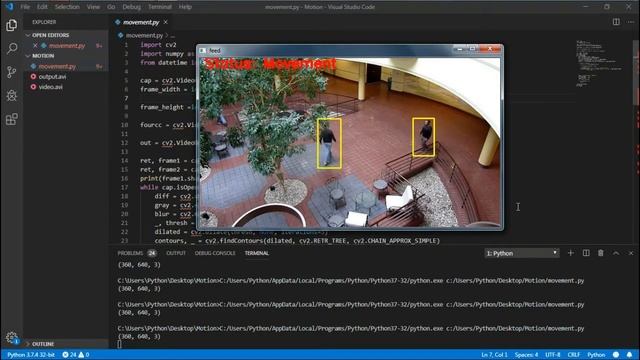Add a new terminal with plus icon
Viewport: 640px width, 360px height.
(x=571, y=253)
